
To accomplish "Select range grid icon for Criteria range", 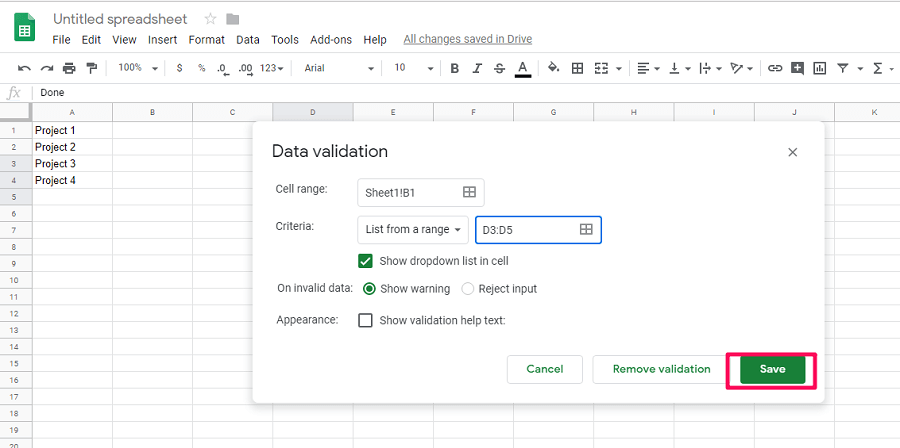I will coord(586,229).
